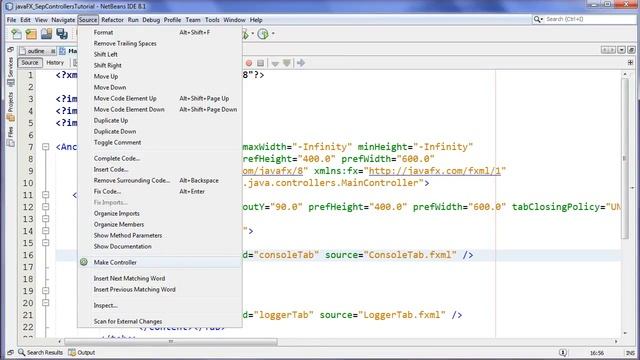Select Scan for External Changes
The image size is (640, 360).
click(160, 321)
